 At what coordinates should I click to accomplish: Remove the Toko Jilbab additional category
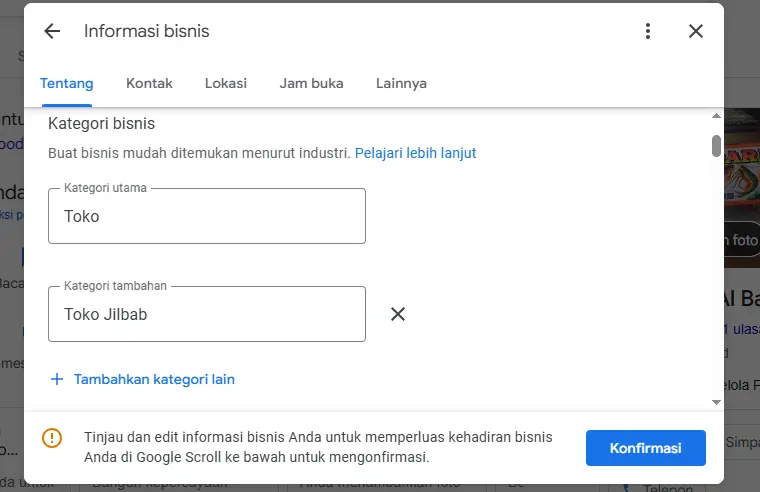398,314
